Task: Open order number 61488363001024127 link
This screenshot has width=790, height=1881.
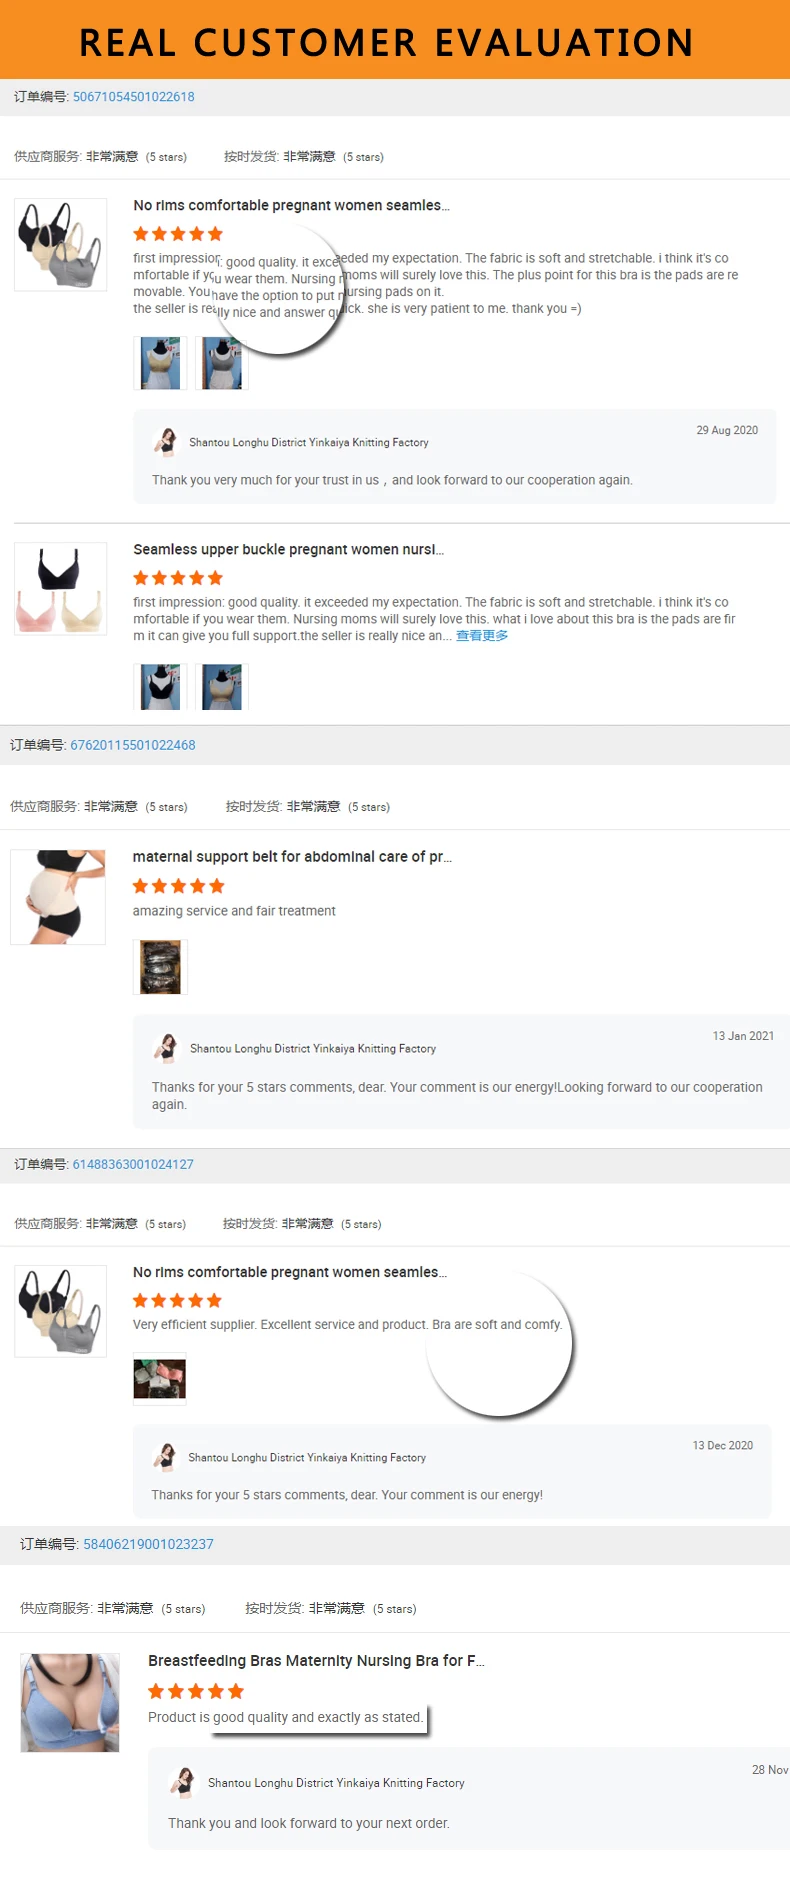Action: pos(133,1164)
